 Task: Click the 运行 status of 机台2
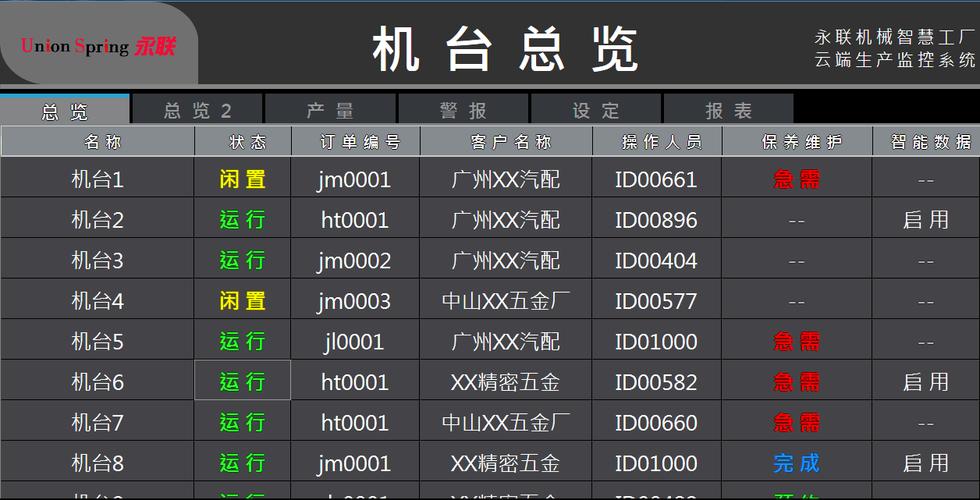click(x=242, y=220)
